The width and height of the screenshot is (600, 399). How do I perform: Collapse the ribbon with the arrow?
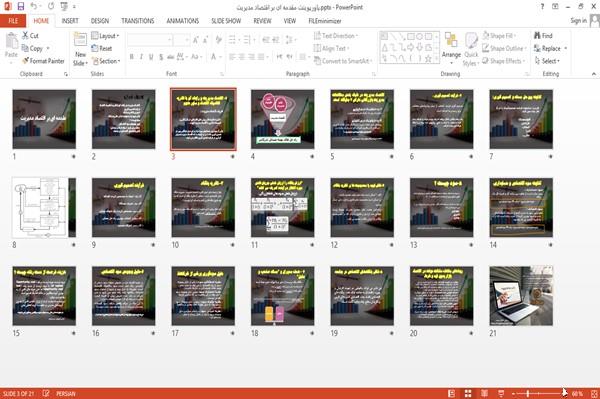tap(593, 74)
